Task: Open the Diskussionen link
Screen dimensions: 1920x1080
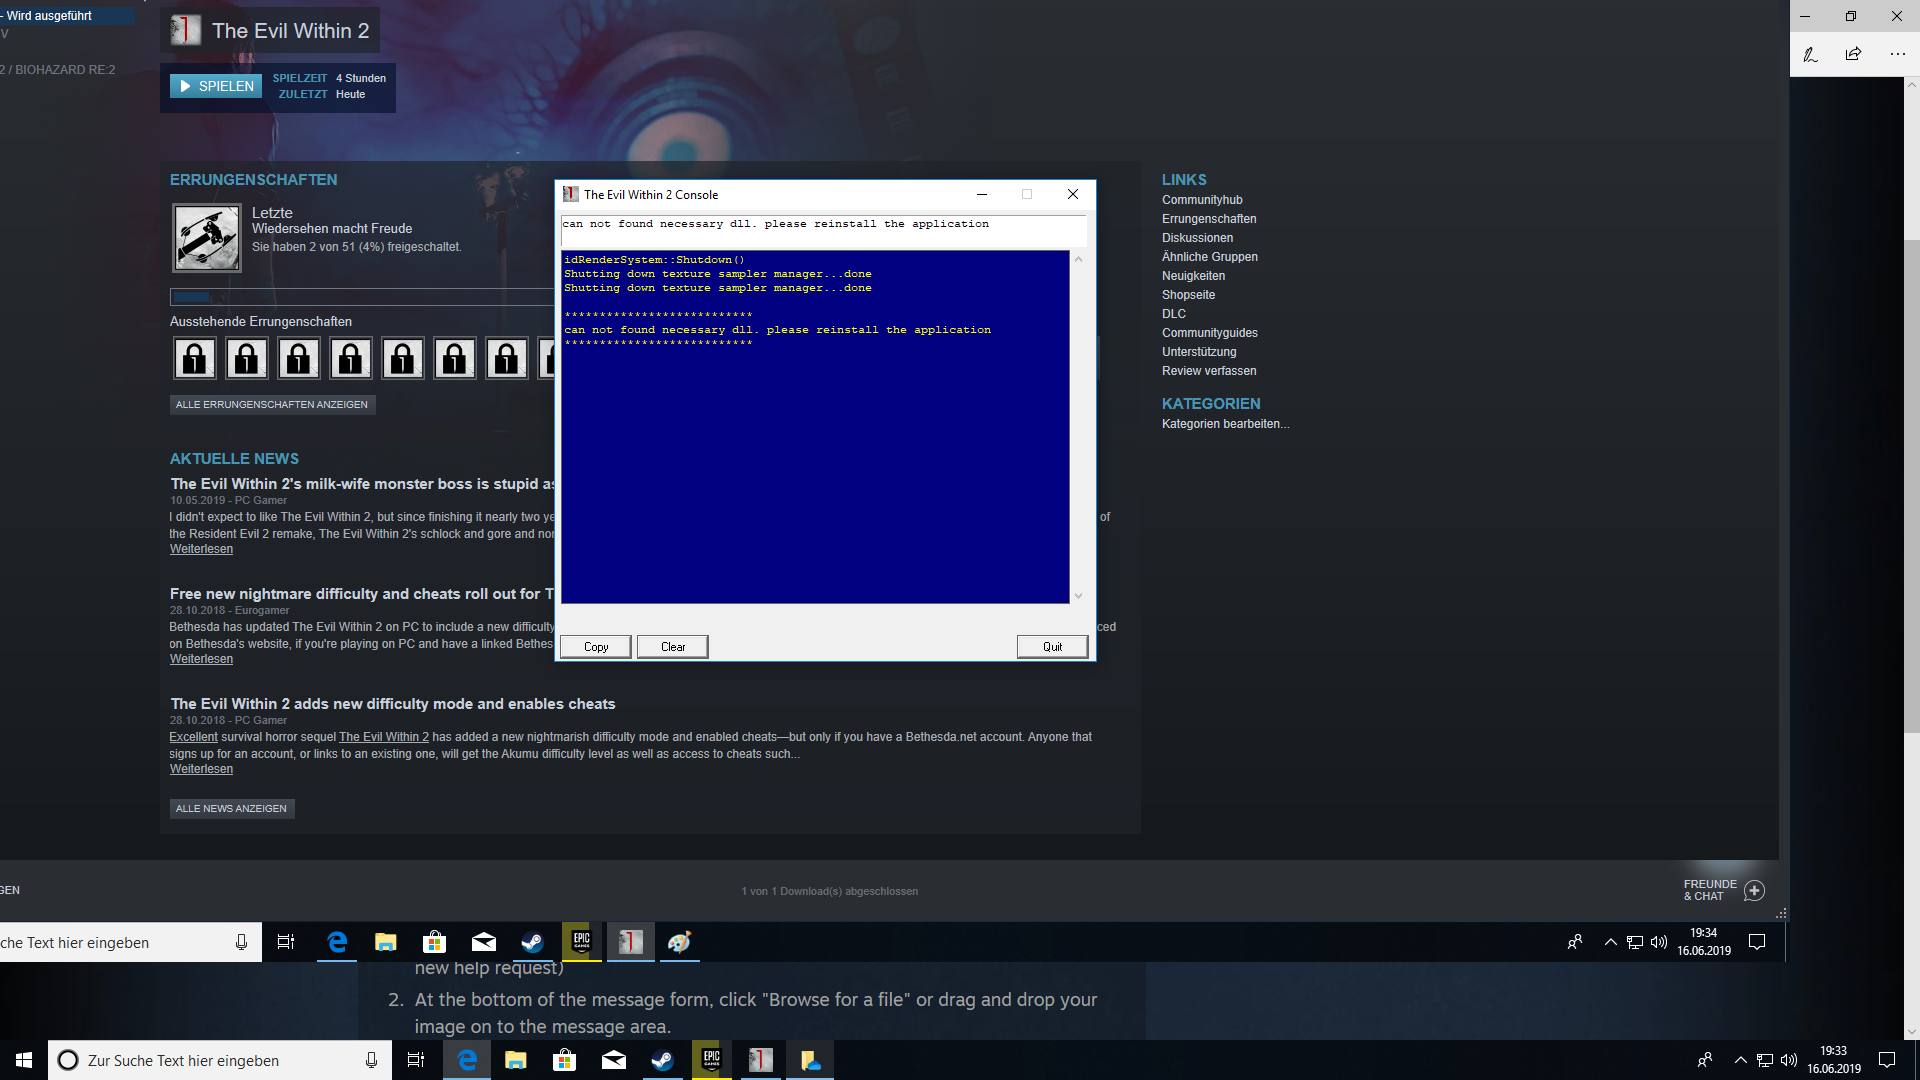Action: 1197,238
